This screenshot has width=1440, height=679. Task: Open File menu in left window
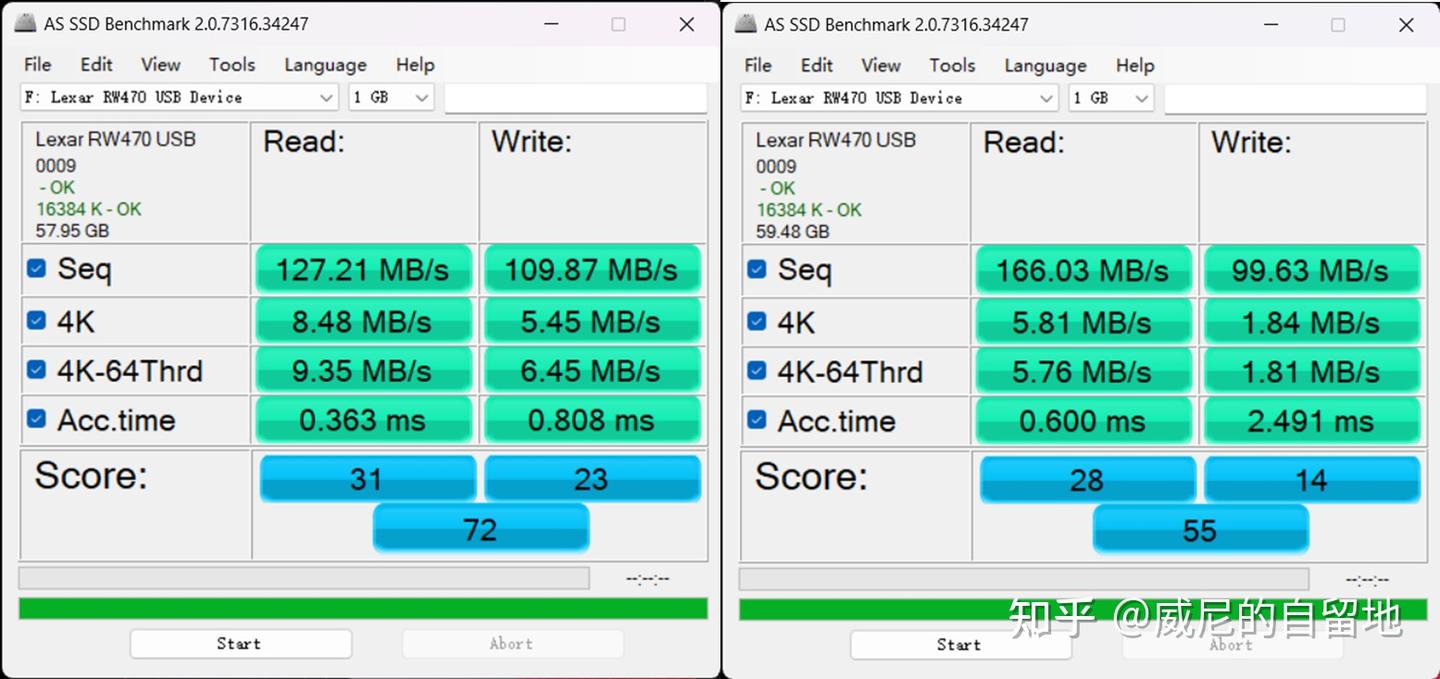click(x=37, y=65)
